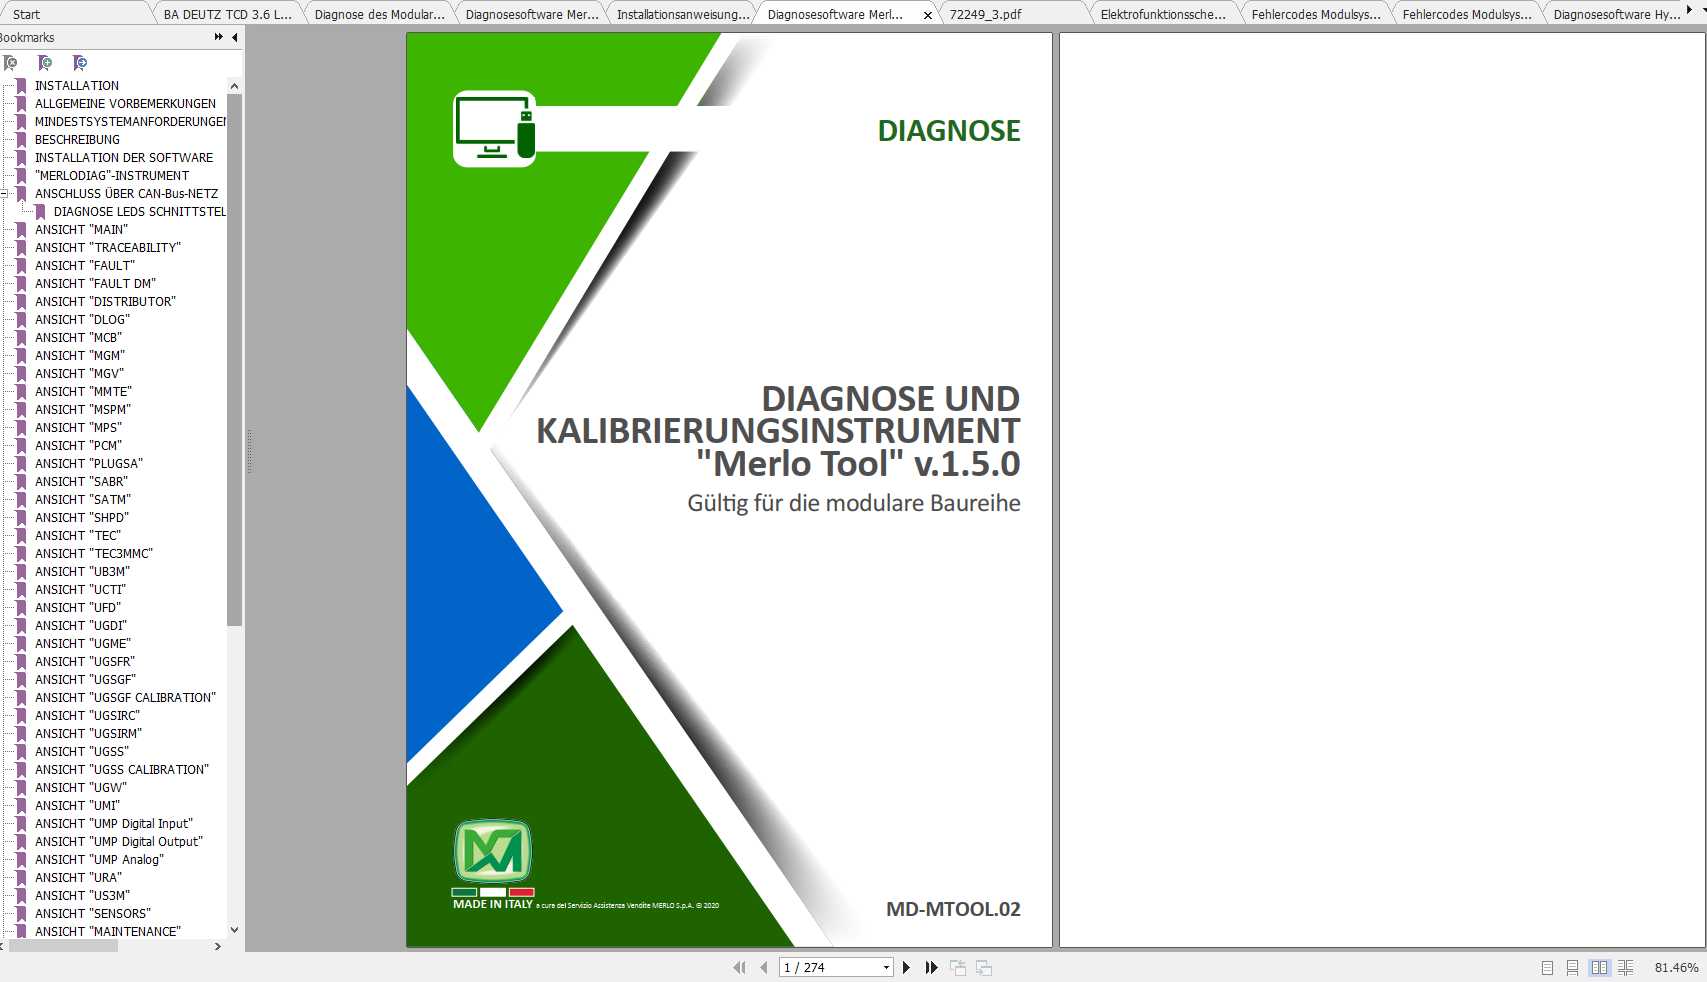The height and width of the screenshot is (982, 1707).
Task: Click the go to bookmark icon
Action: click(80, 63)
